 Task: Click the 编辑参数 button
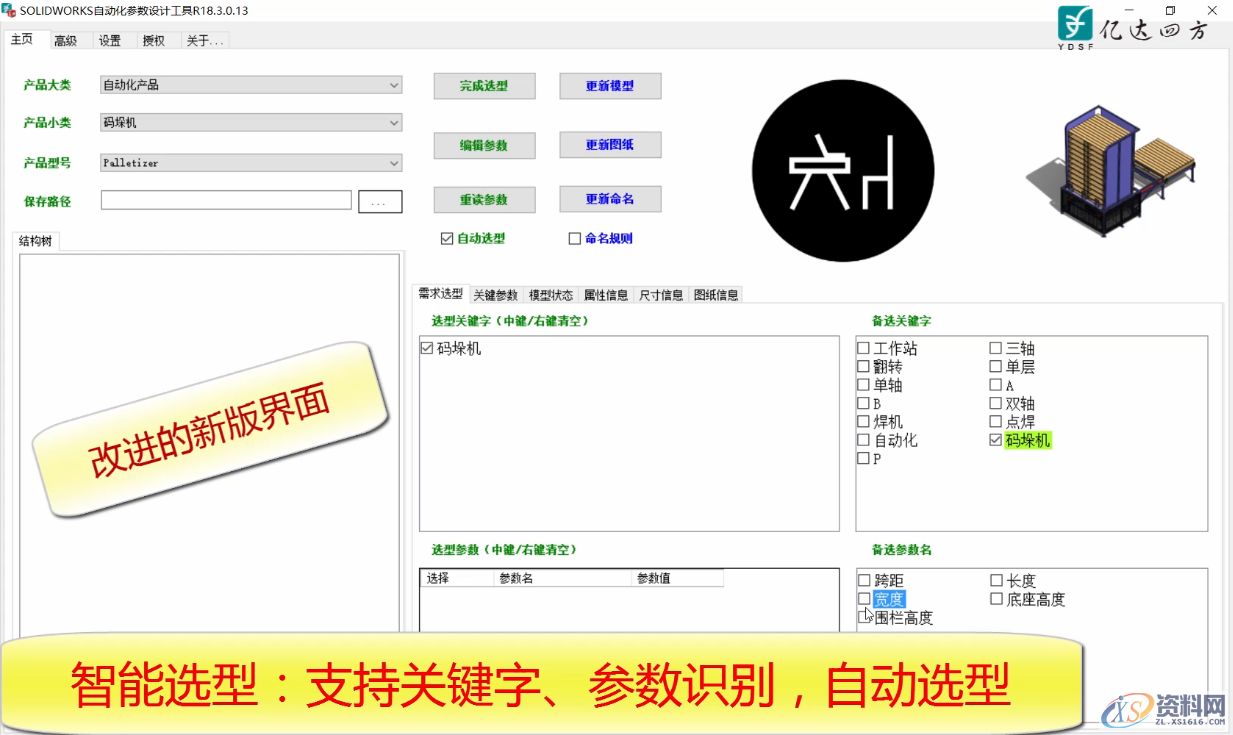pos(484,145)
